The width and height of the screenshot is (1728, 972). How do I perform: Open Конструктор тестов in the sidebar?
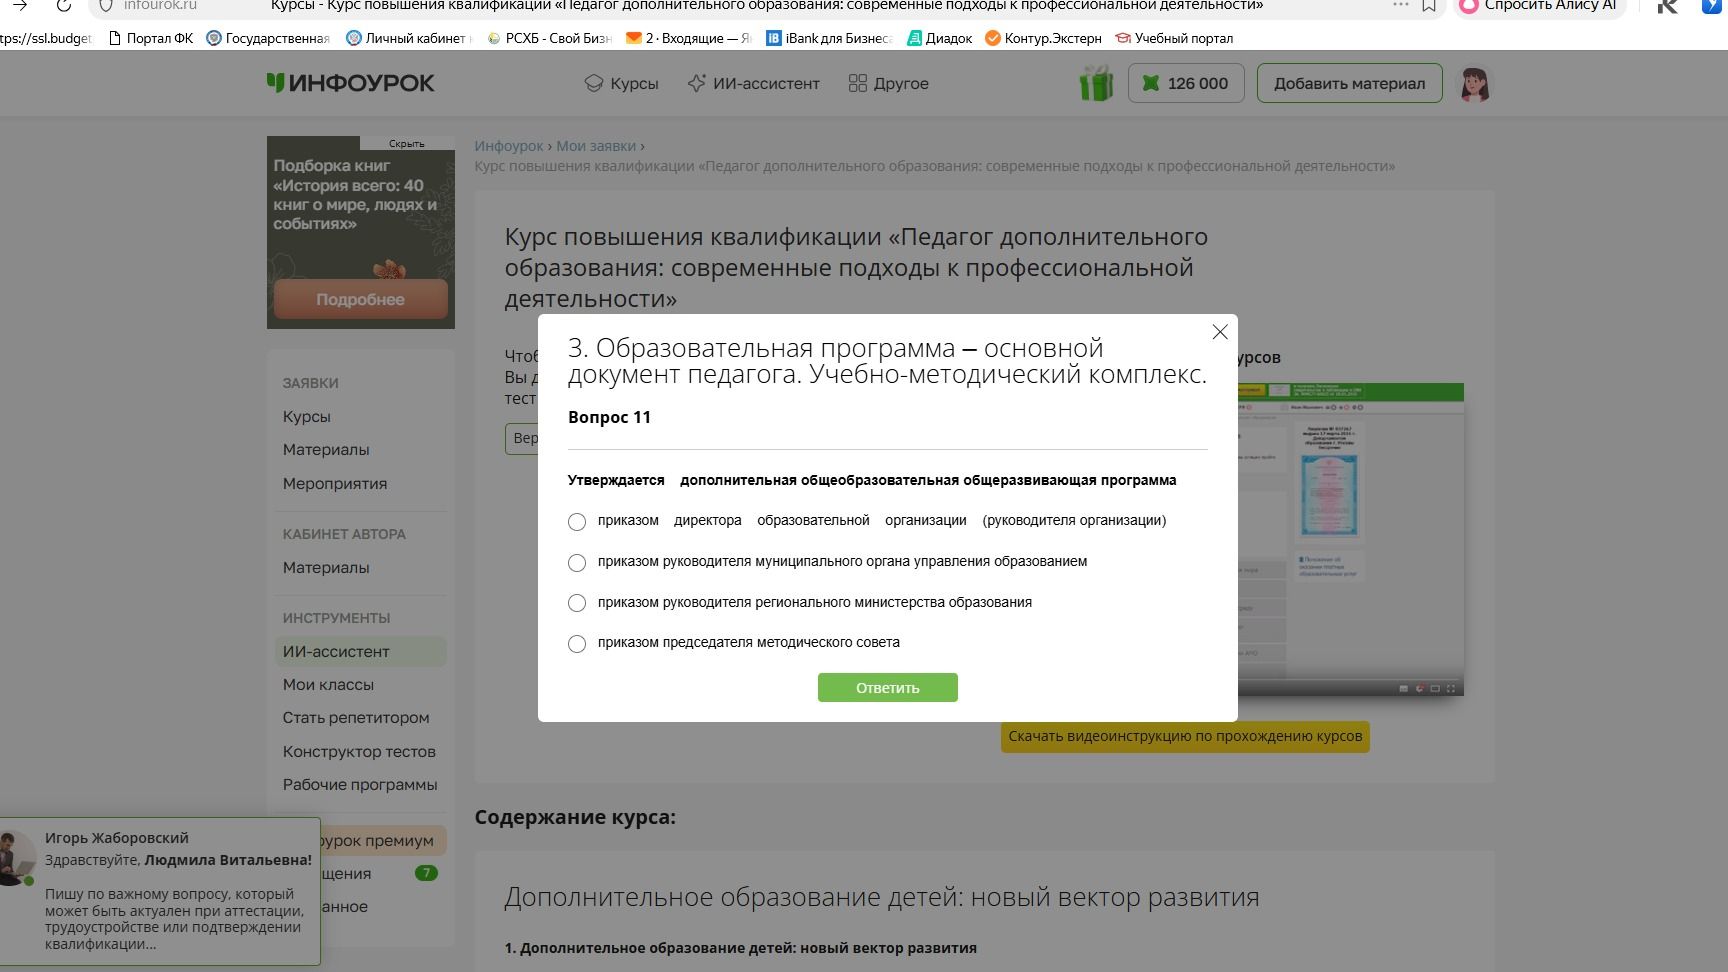[x=359, y=751]
